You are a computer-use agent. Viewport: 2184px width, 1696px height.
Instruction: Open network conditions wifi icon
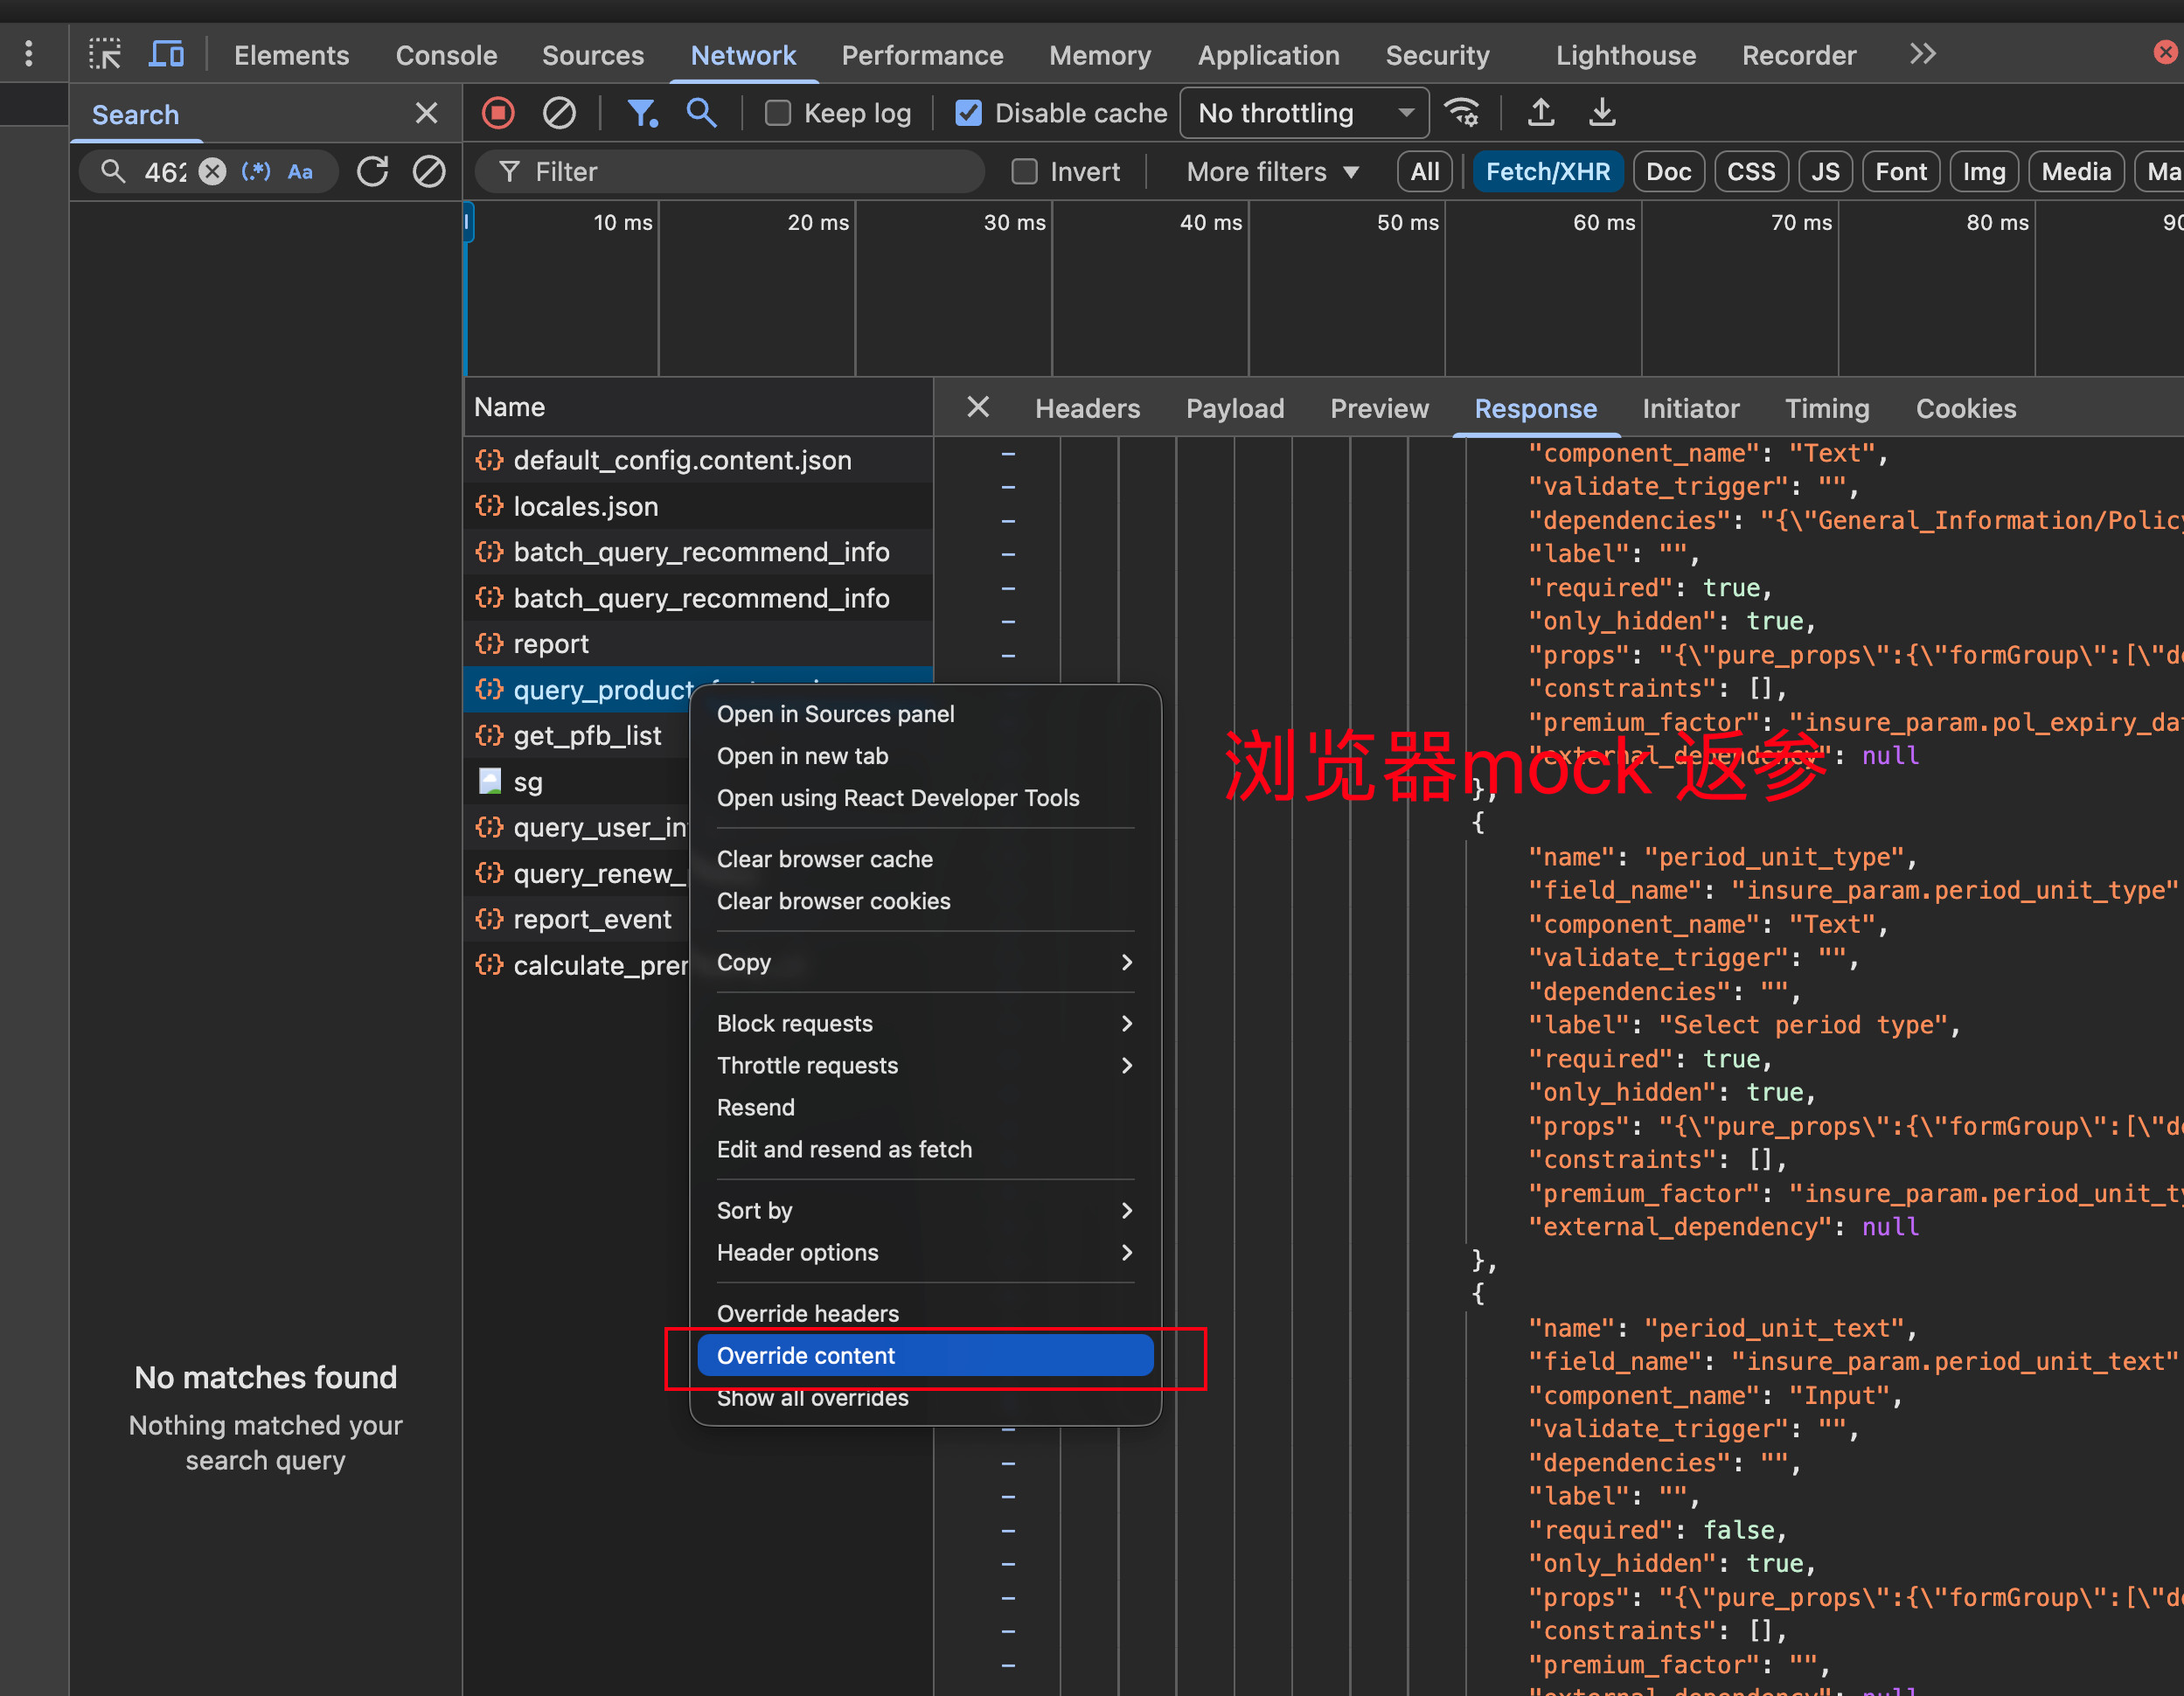point(1463,113)
